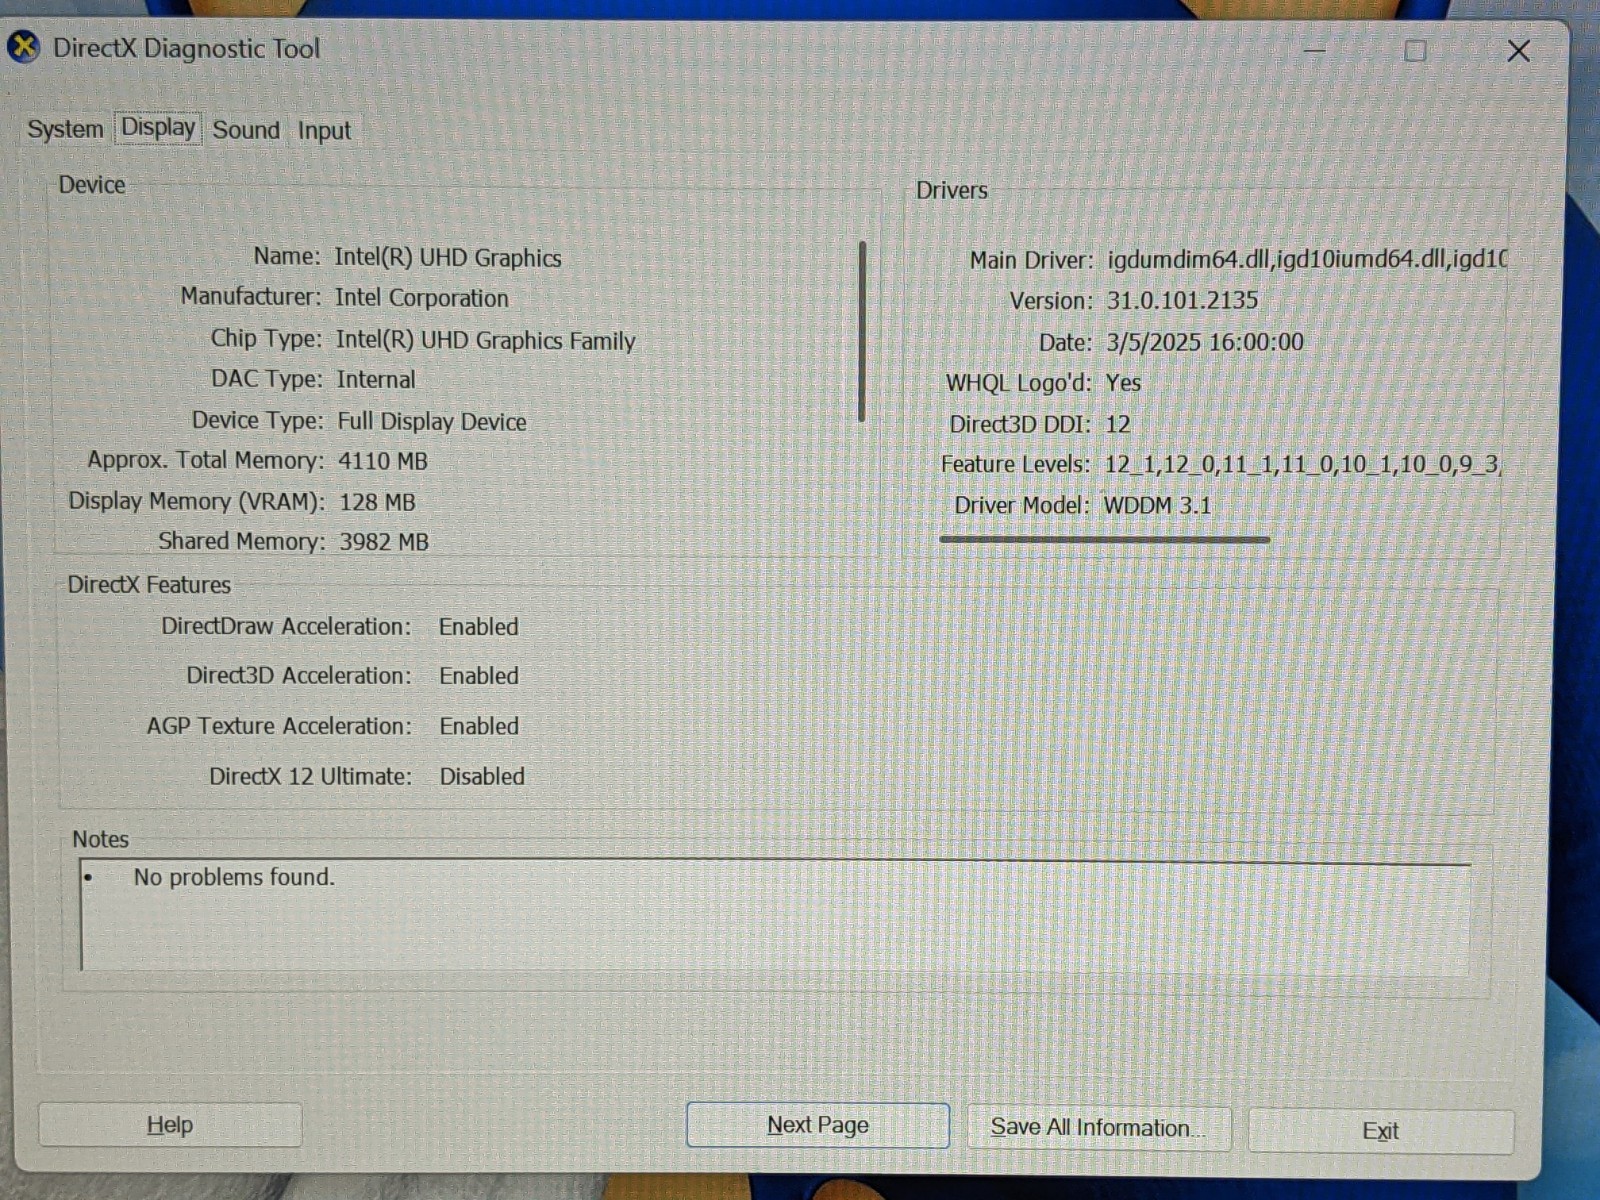Screen dimensions: 1600x1200
Task: Click driver date '3/5/2025 16:00:00'
Action: click(x=1205, y=342)
